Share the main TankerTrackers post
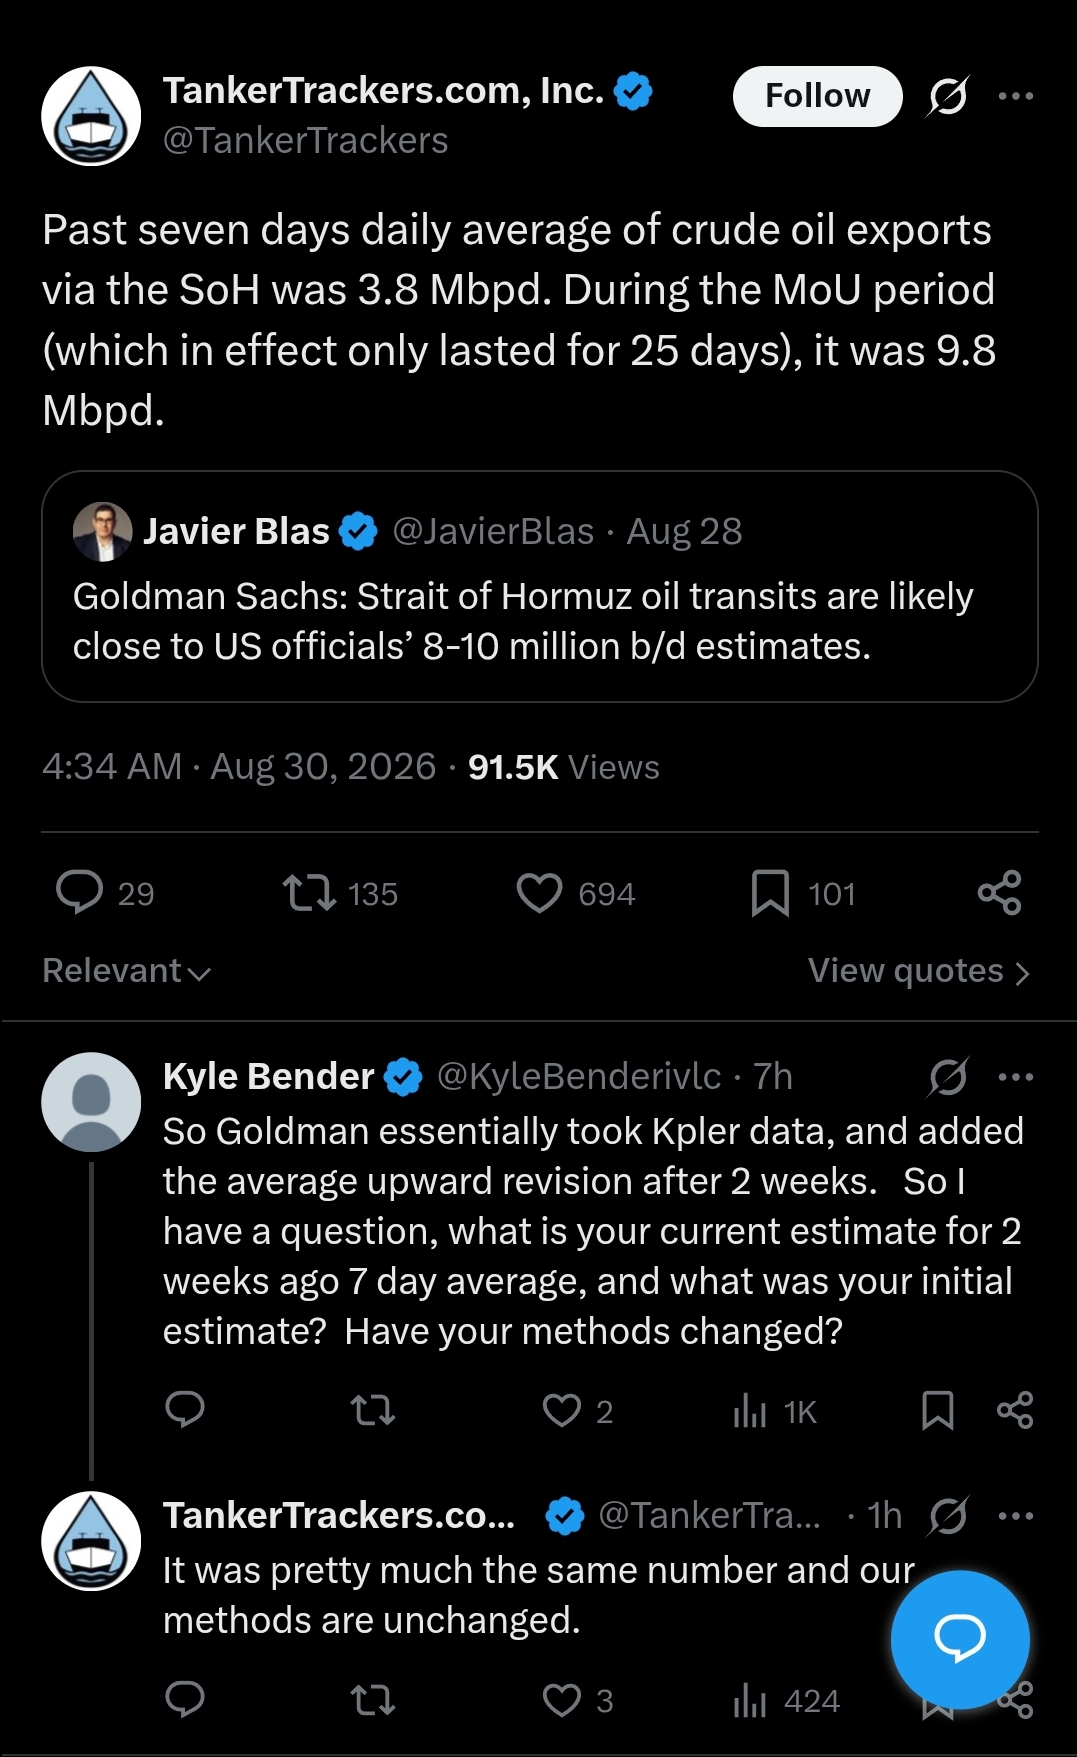This screenshot has height=1757, width=1077. click(x=999, y=893)
